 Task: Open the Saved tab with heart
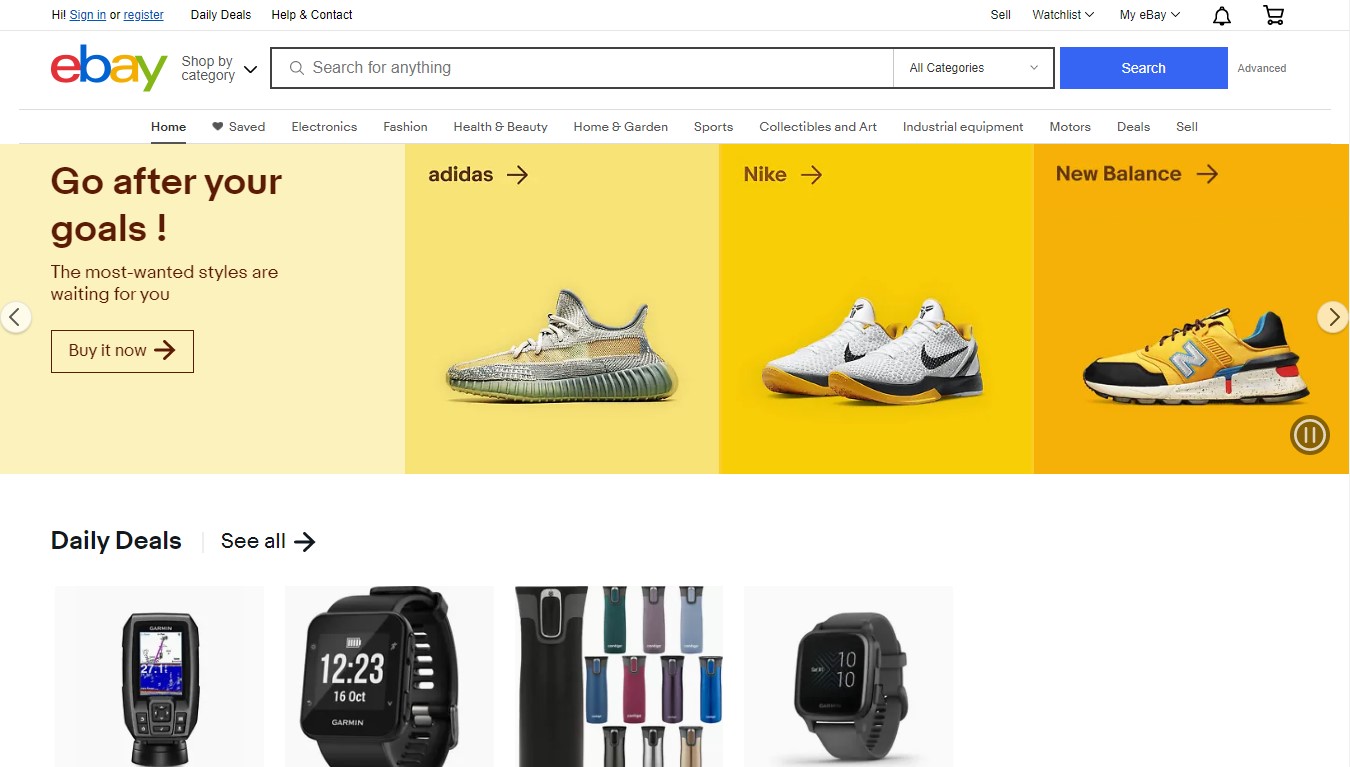coord(238,127)
